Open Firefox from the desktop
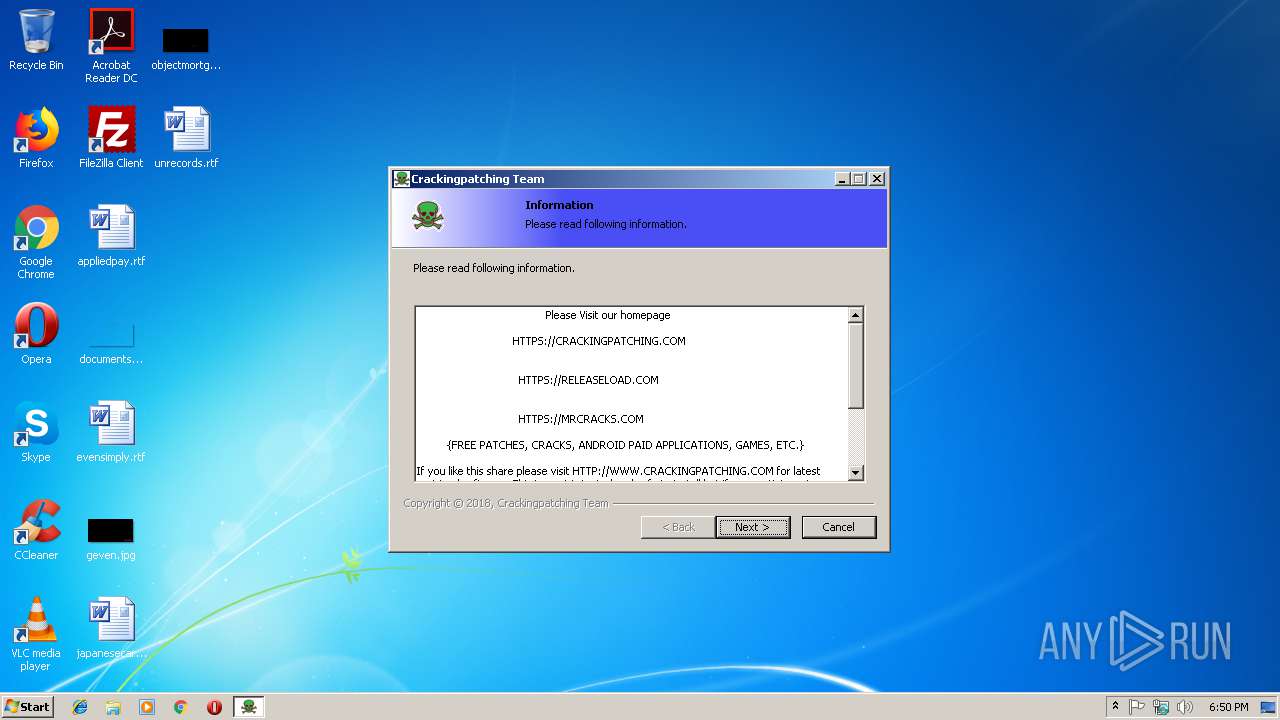Viewport: 1280px width, 720px height. tap(36, 138)
